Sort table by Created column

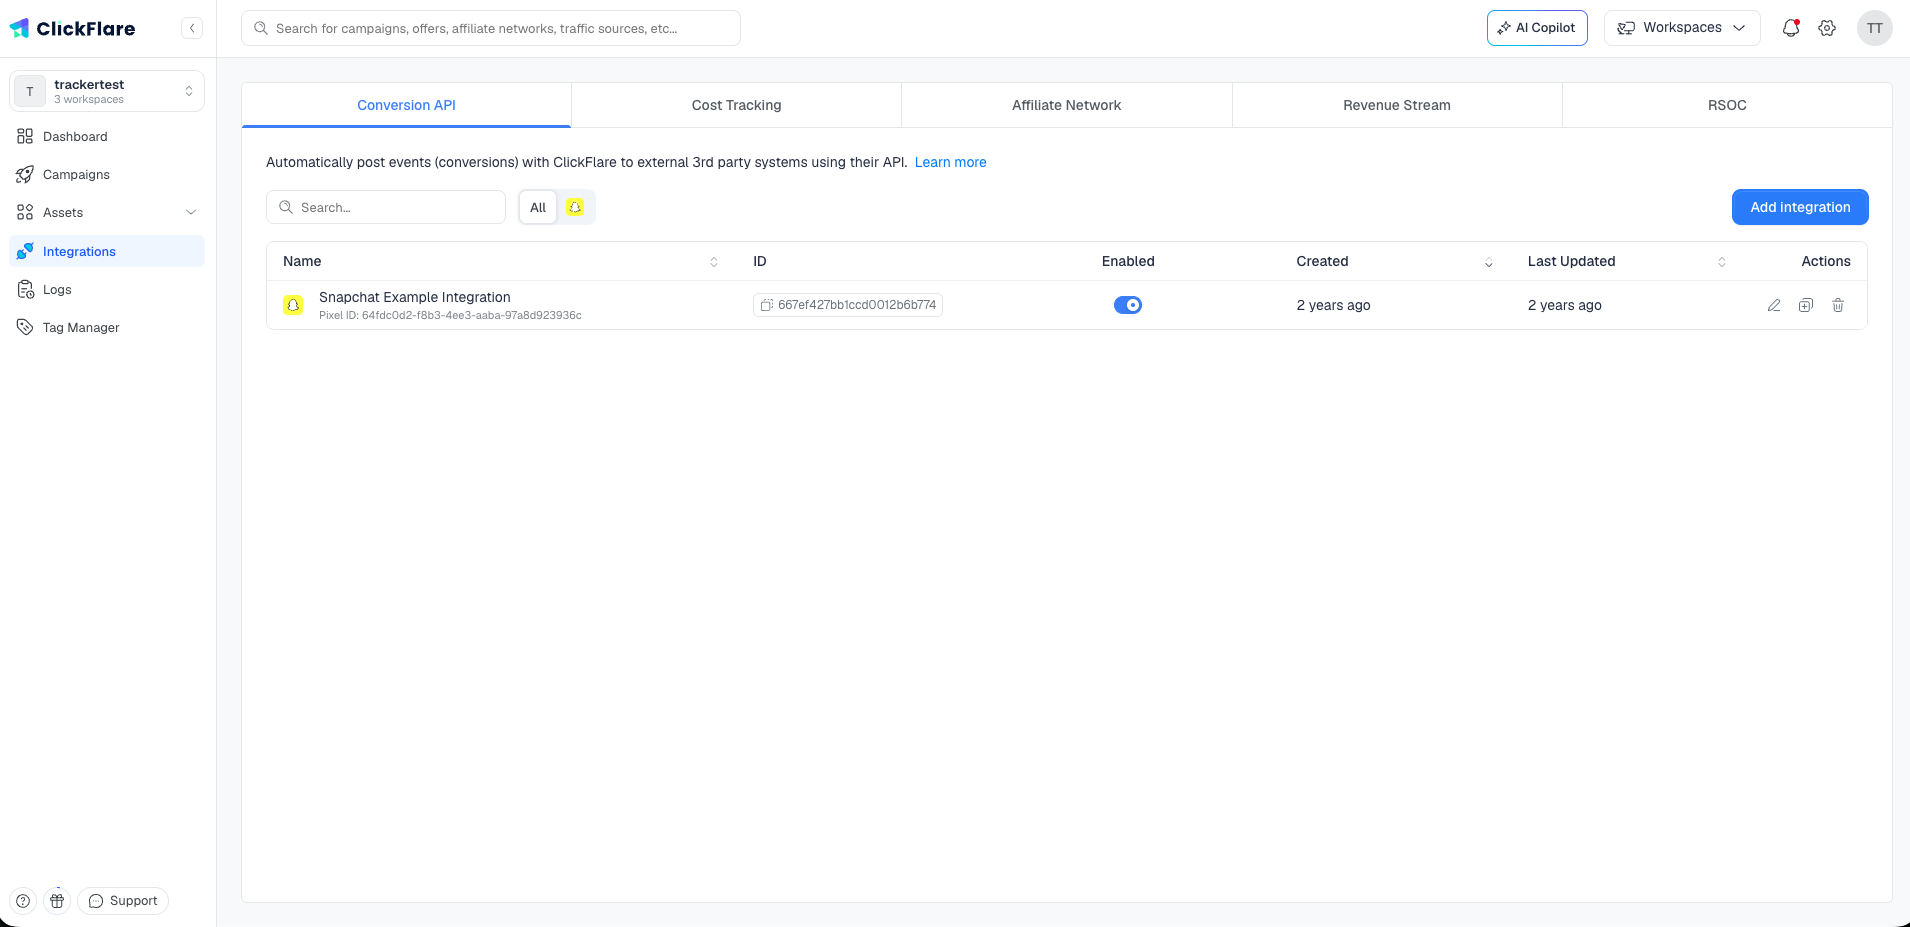(1489, 262)
